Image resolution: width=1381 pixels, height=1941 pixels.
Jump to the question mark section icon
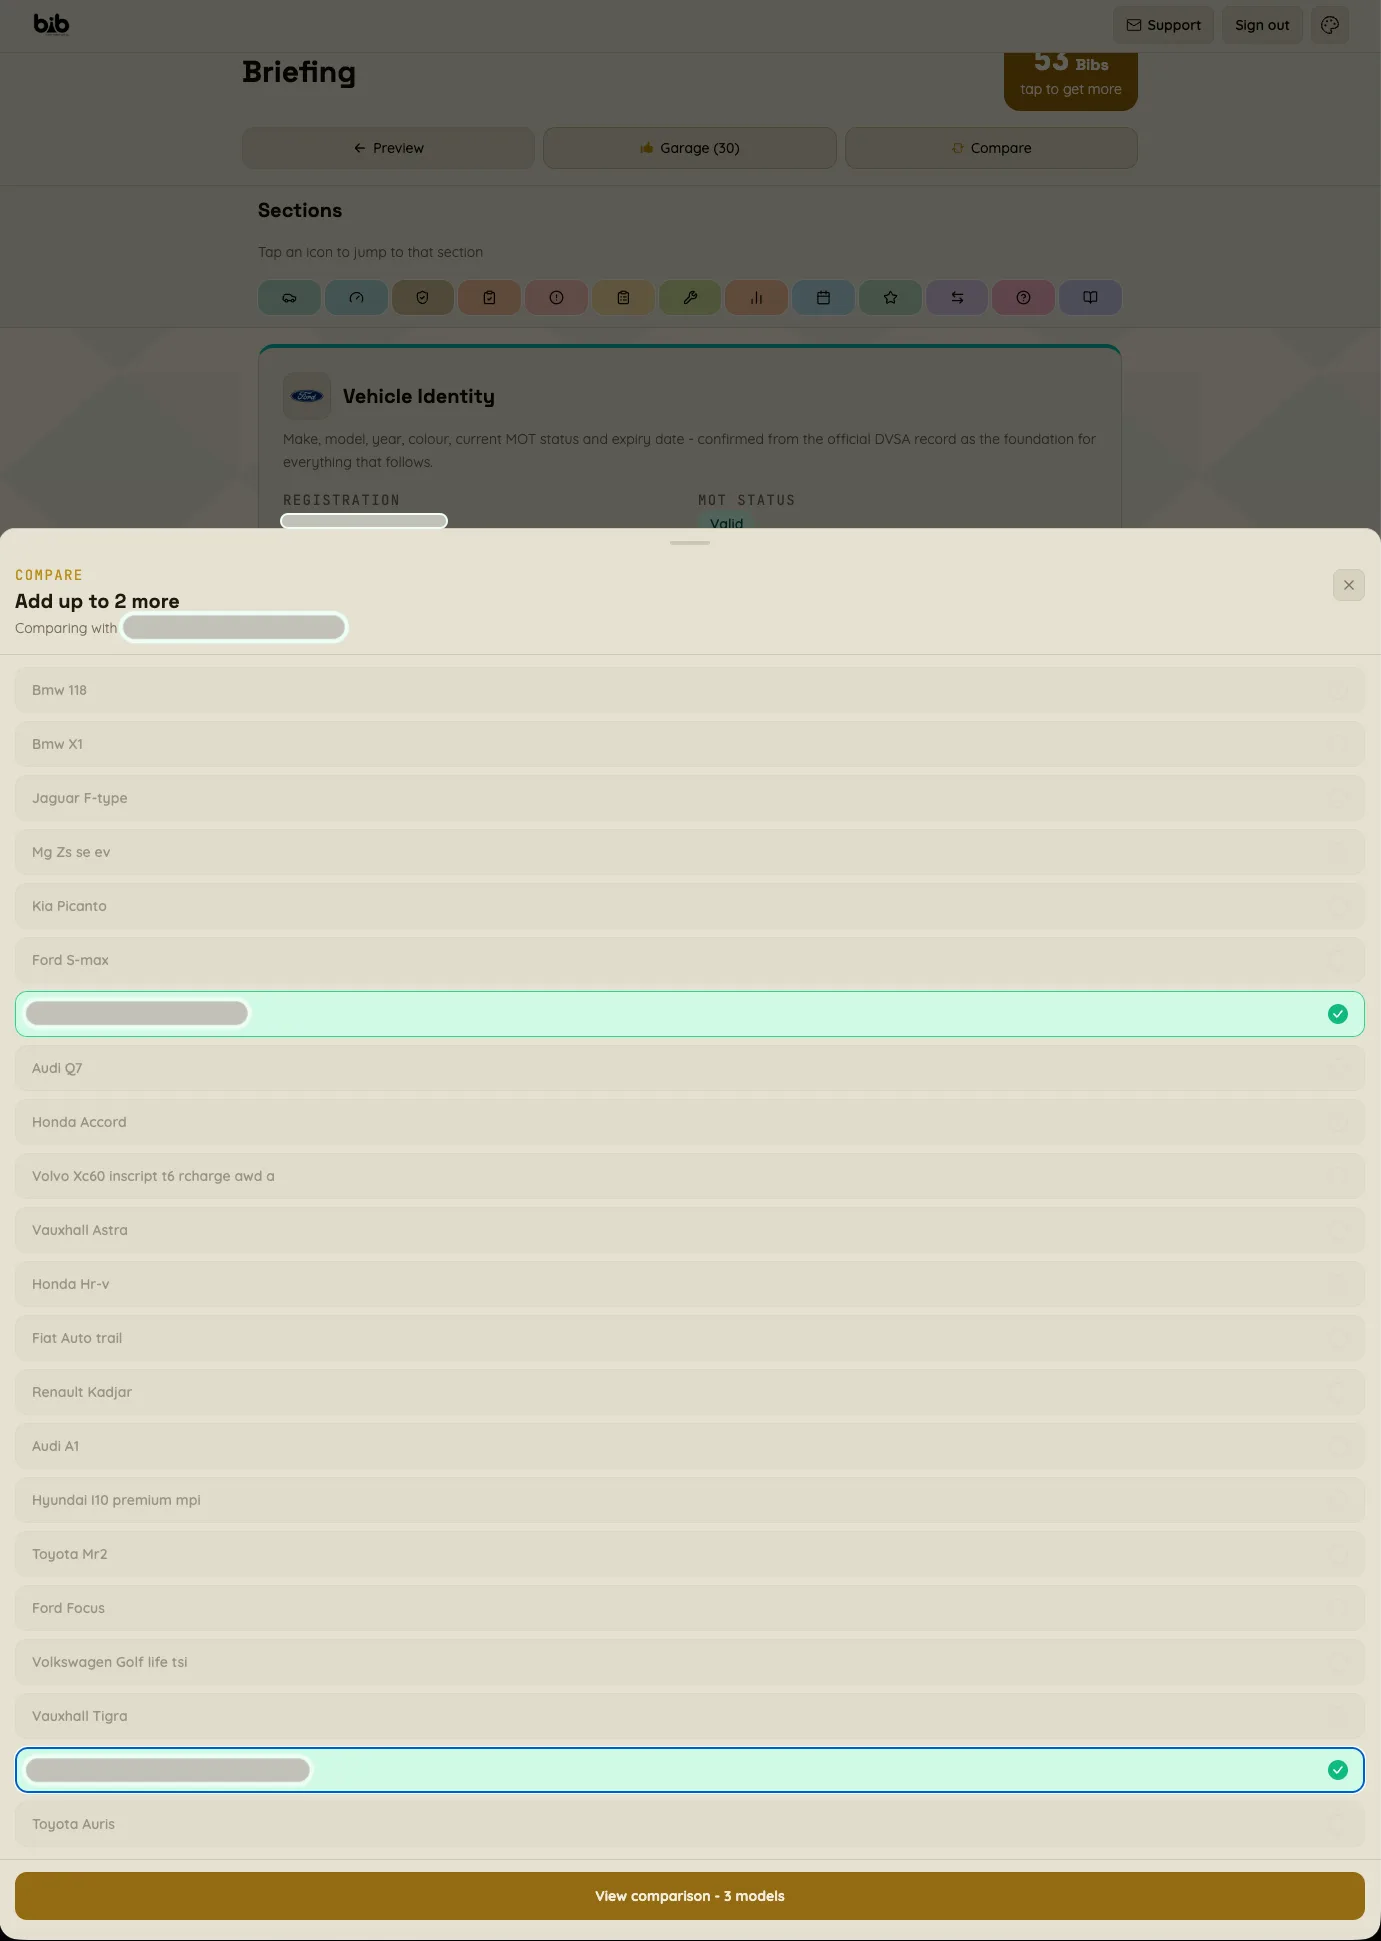tap(1024, 298)
